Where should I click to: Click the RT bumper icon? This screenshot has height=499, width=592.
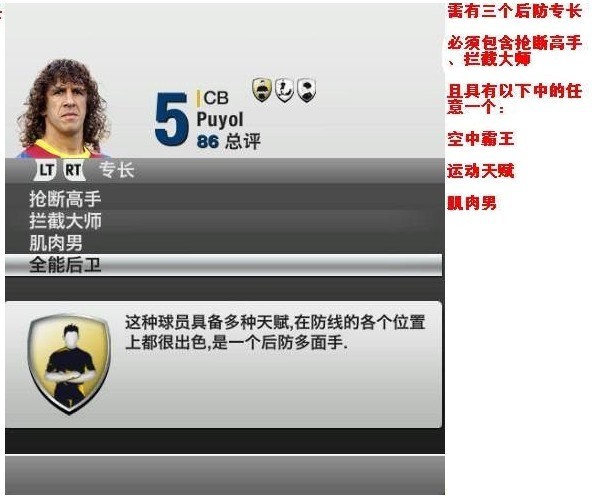[73, 170]
